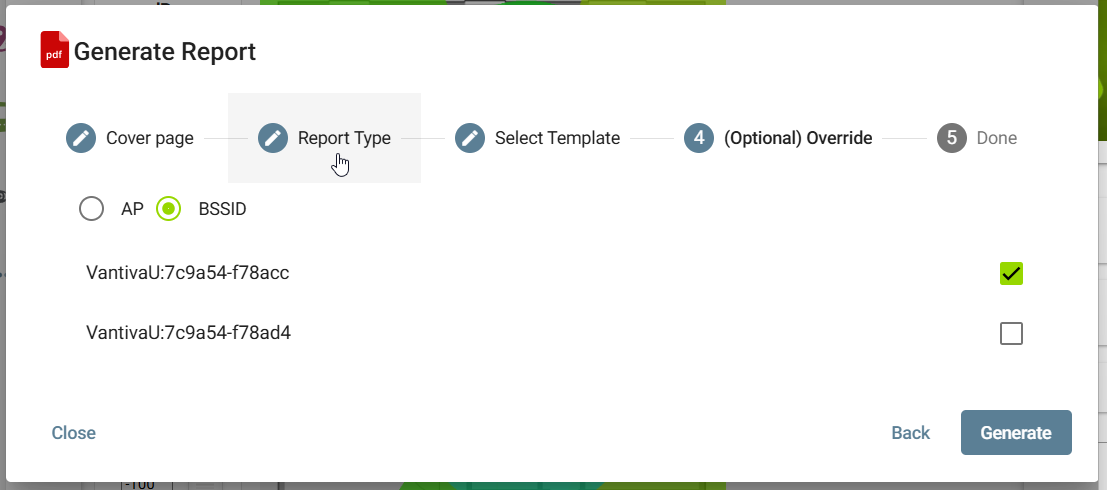Switch to the Report Type step label
The width and height of the screenshot is (1107, 490).
click(344, 138)
